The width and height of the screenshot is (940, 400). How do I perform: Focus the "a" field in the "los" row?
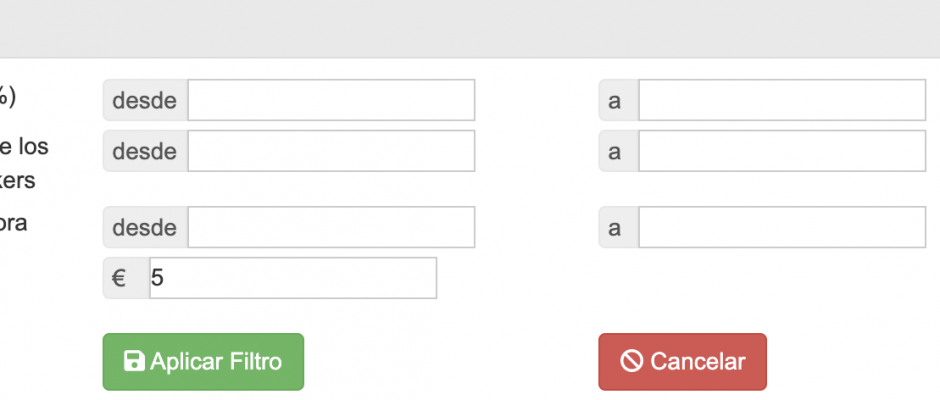coord(782,151)
